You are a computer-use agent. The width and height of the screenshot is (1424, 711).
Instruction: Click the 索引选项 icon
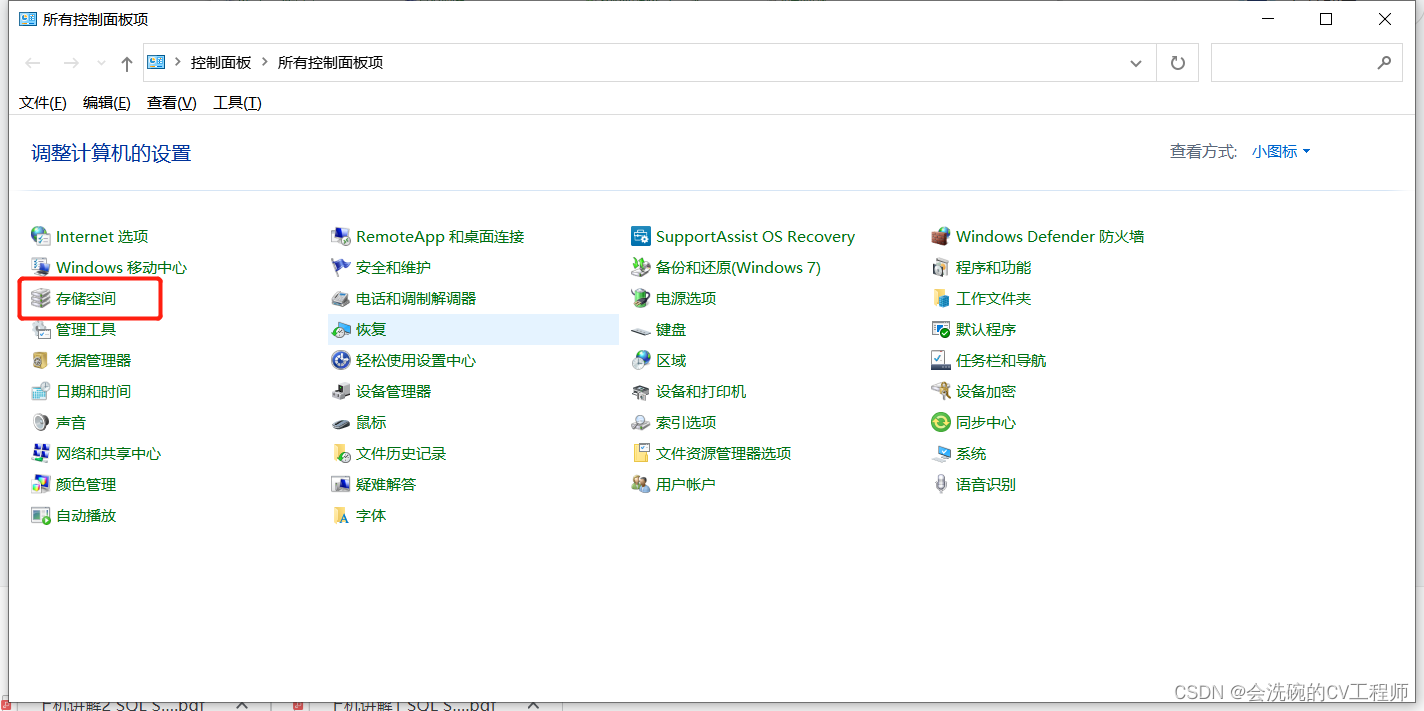click(640, 422)
